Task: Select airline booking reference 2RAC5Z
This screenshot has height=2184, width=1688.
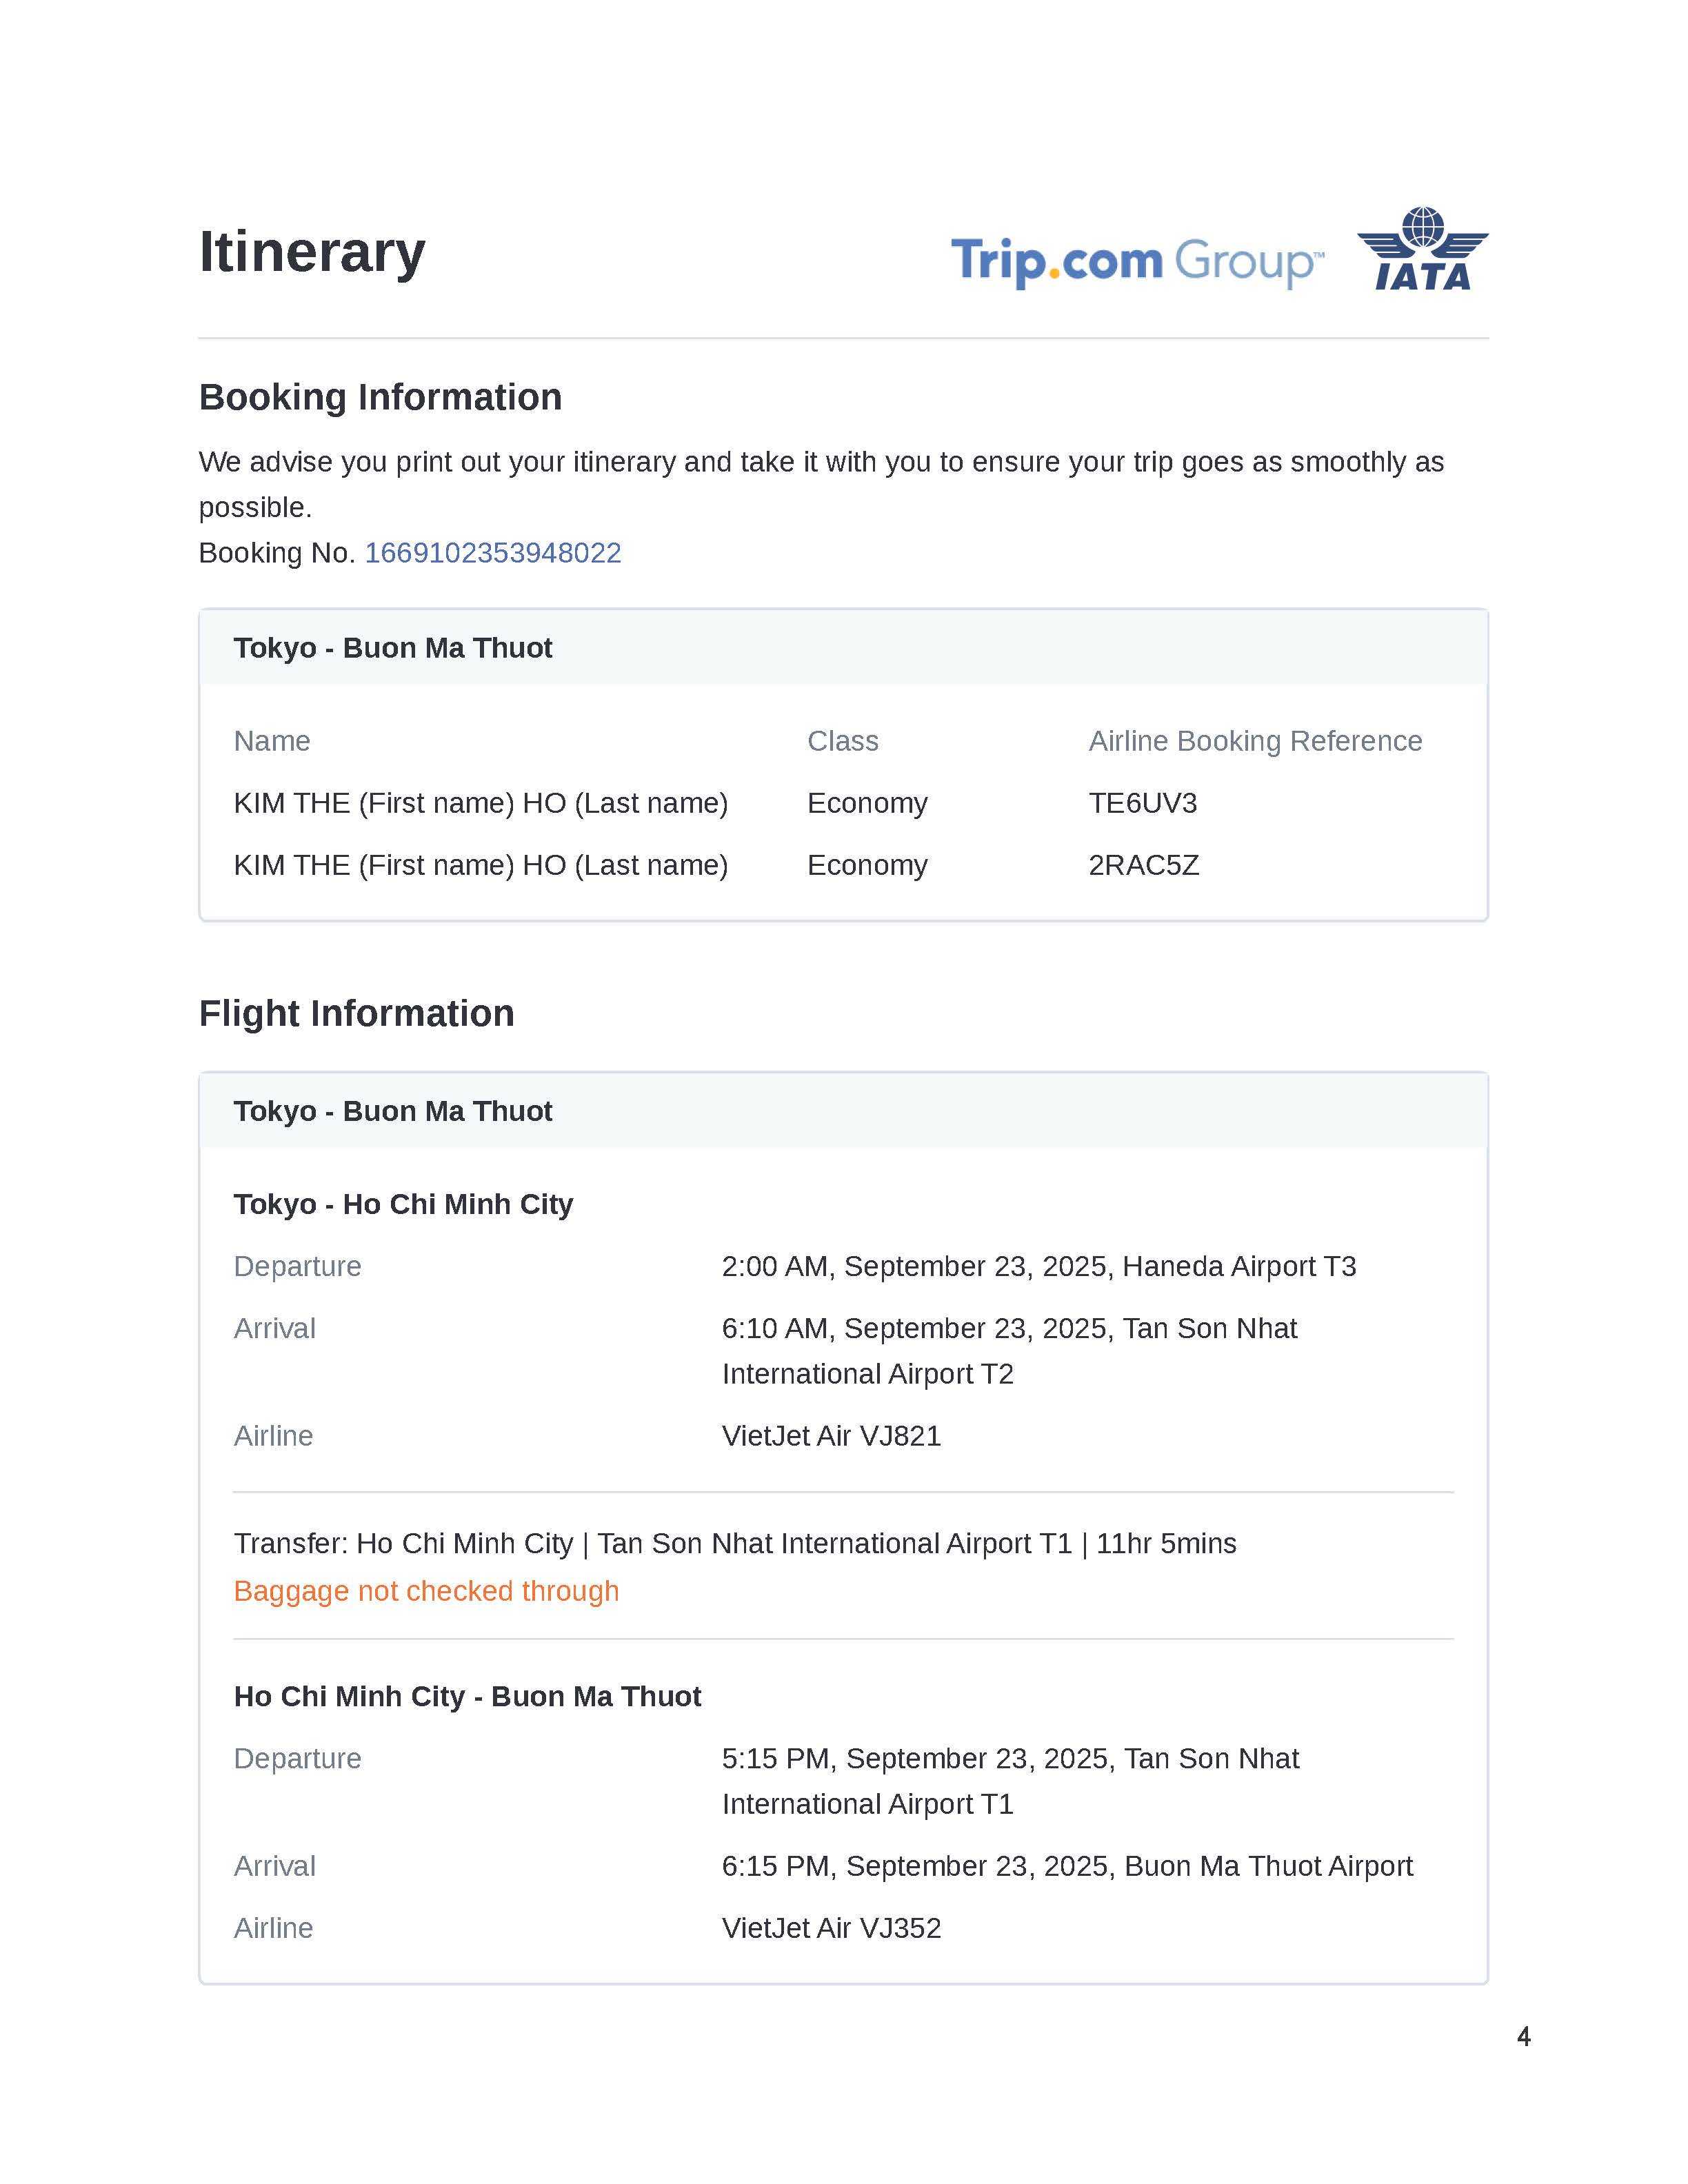Action: pyautogui.click(x=1143, y=865)
